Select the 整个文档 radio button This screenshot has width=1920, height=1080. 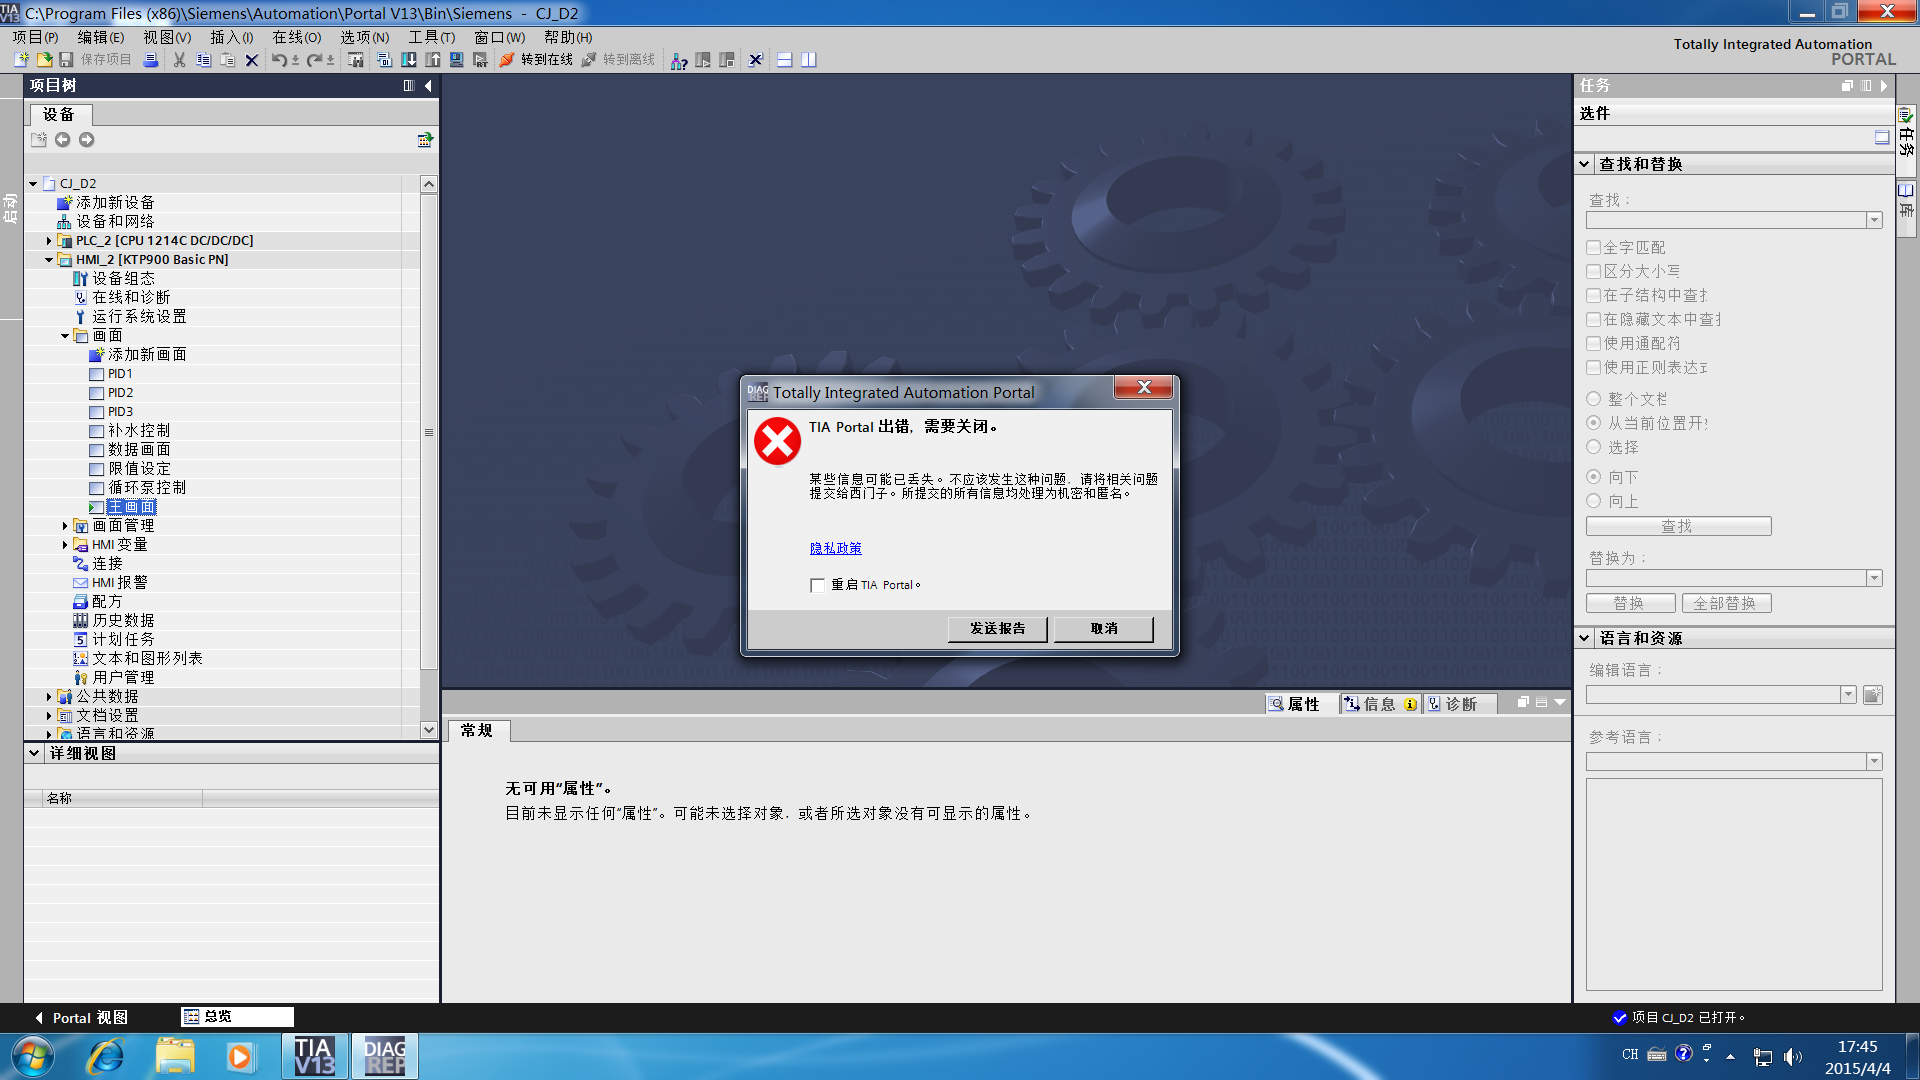point(1594,399)
